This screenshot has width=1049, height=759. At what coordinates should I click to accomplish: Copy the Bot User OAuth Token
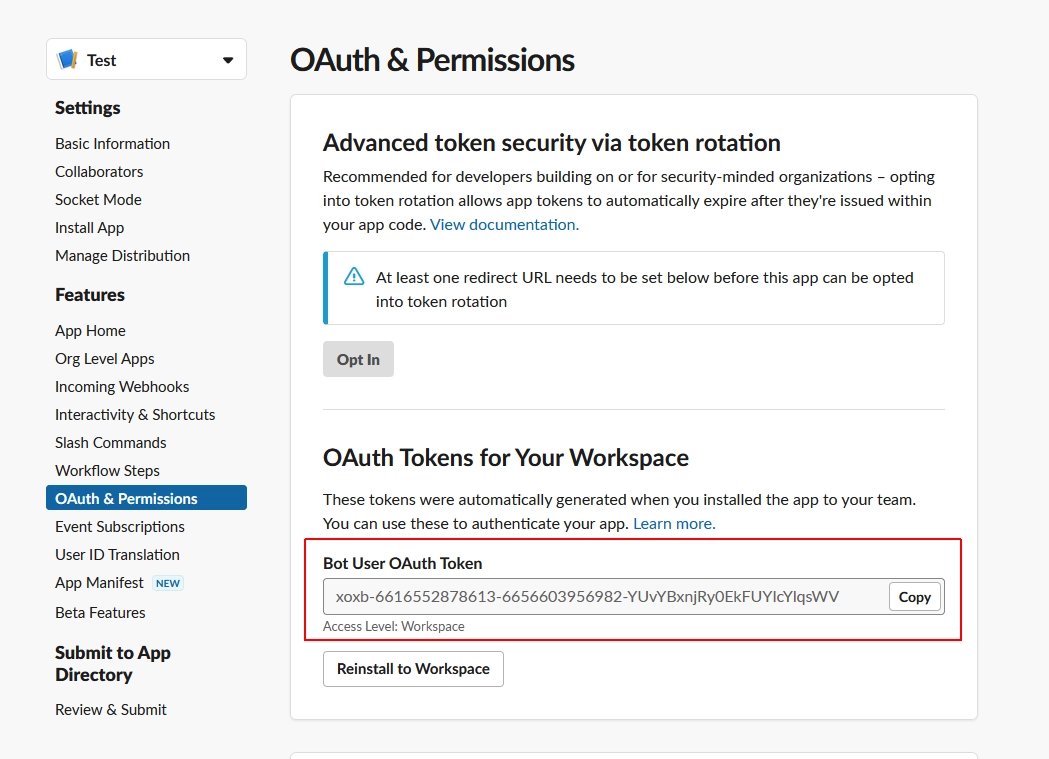[x=914, y=597]
